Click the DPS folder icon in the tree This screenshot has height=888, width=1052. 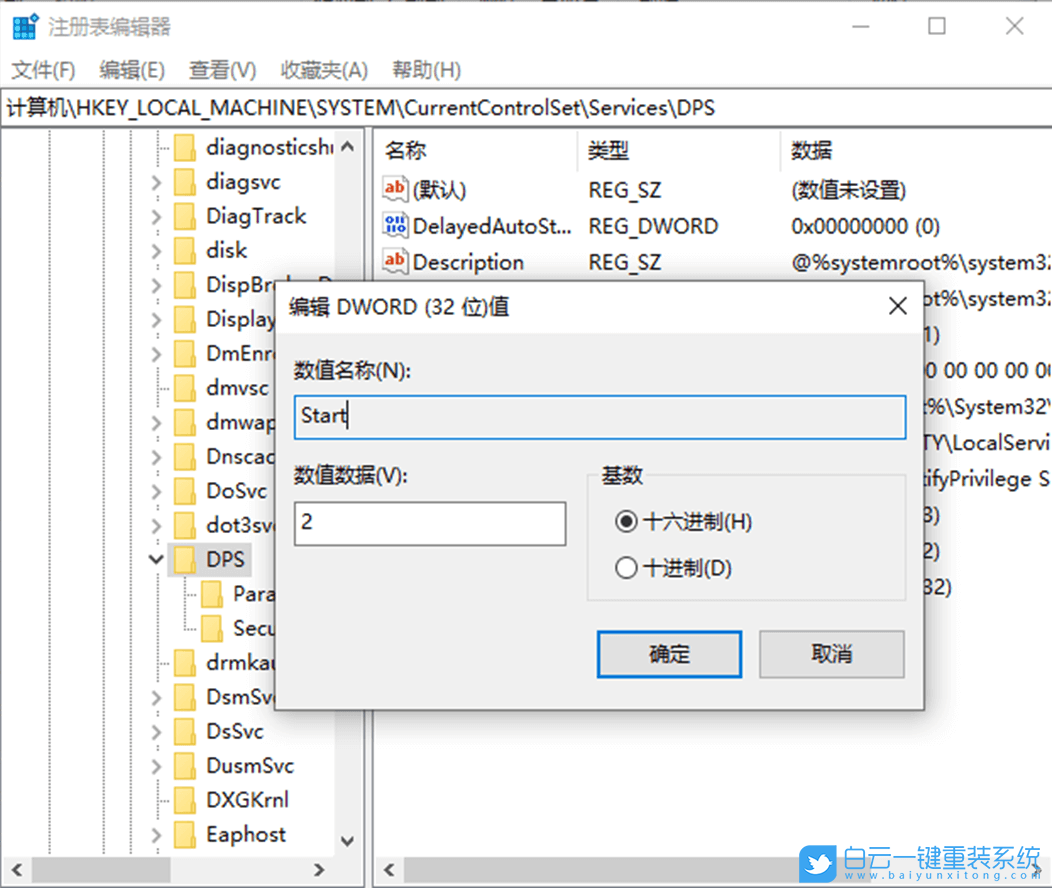pos(187,559)
